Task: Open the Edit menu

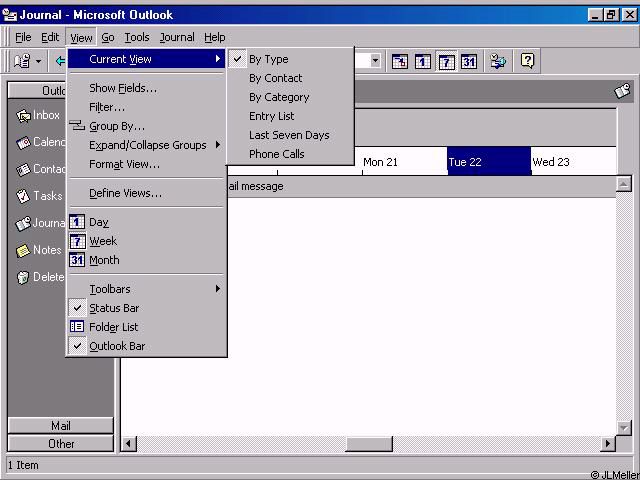Action: 50,38
